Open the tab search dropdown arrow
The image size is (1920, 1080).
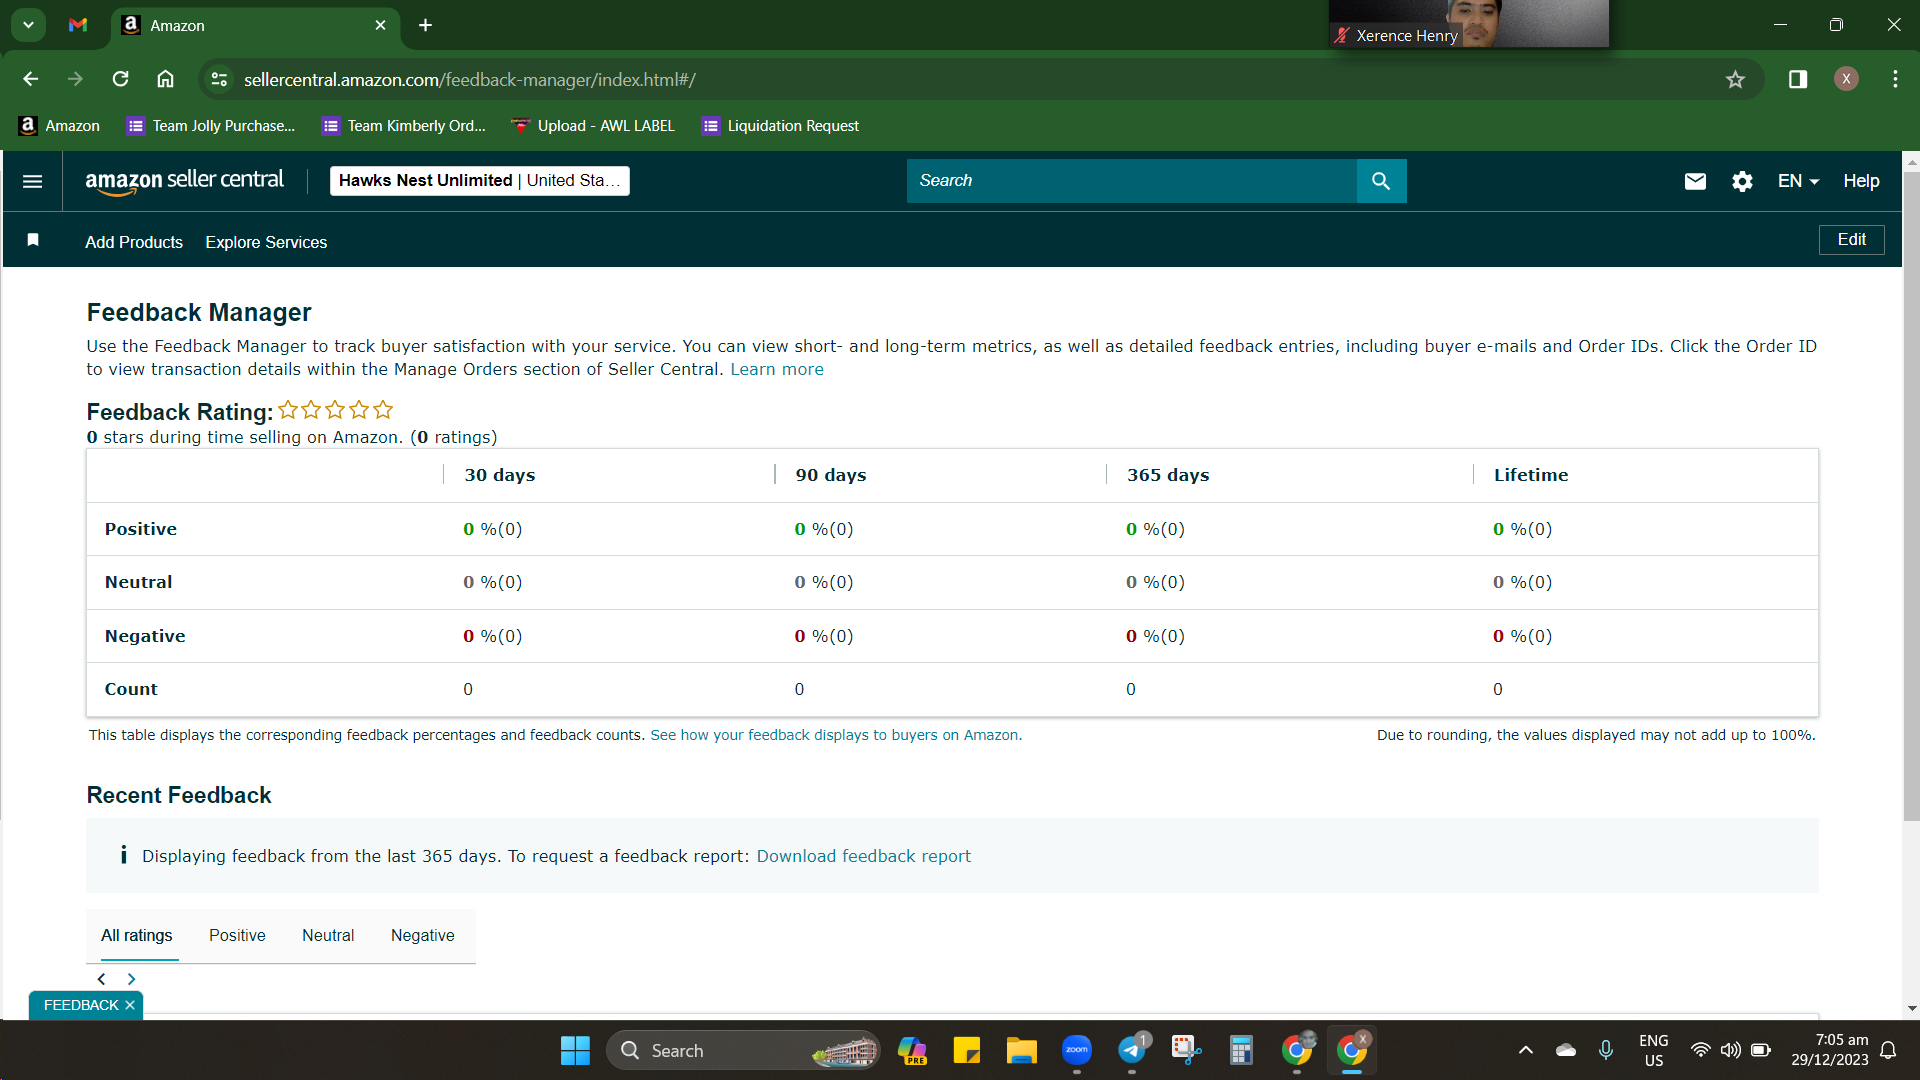tap(29, 25)
